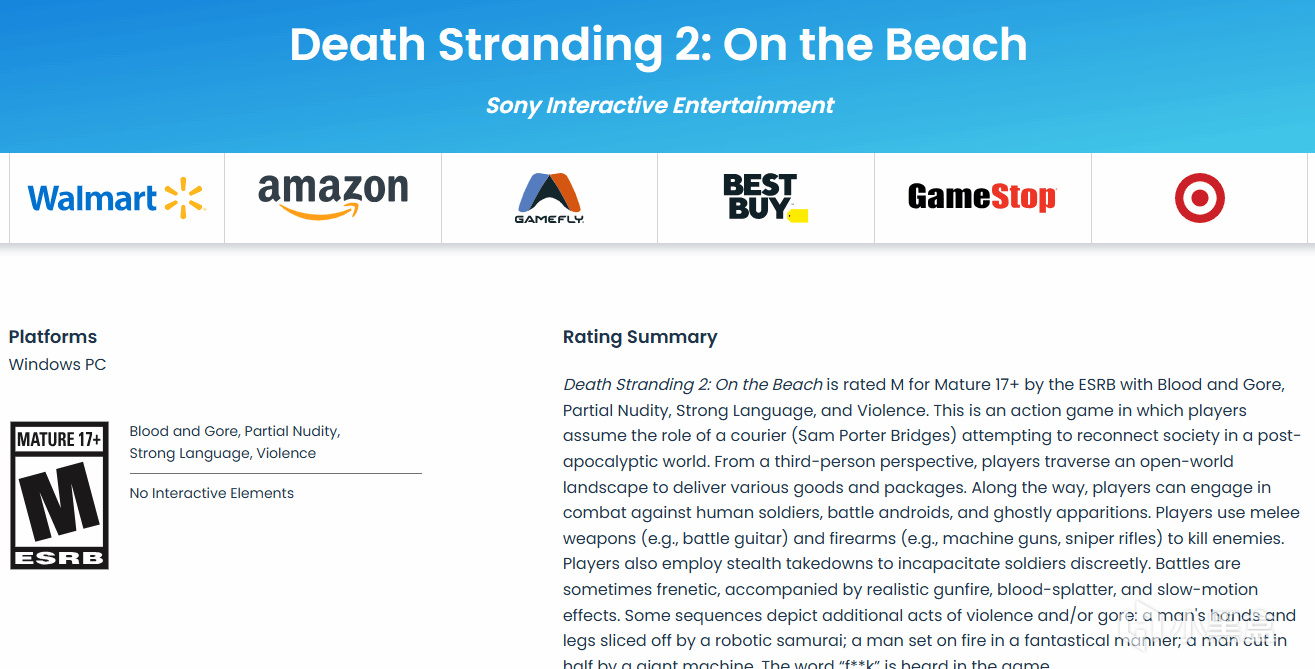Click the Rating Summary heading
1315x669 pixels.
[x=640, y=337]
